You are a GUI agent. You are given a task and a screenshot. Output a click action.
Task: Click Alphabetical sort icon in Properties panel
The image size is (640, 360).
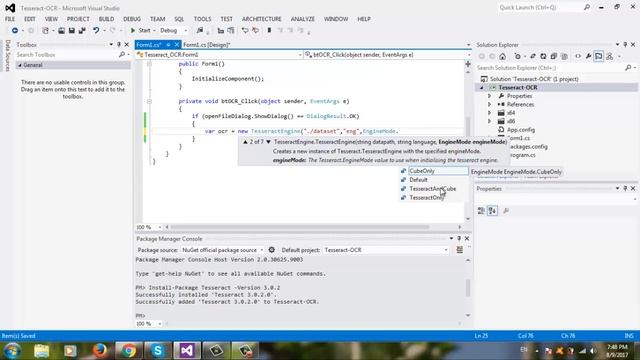(493, 211)
